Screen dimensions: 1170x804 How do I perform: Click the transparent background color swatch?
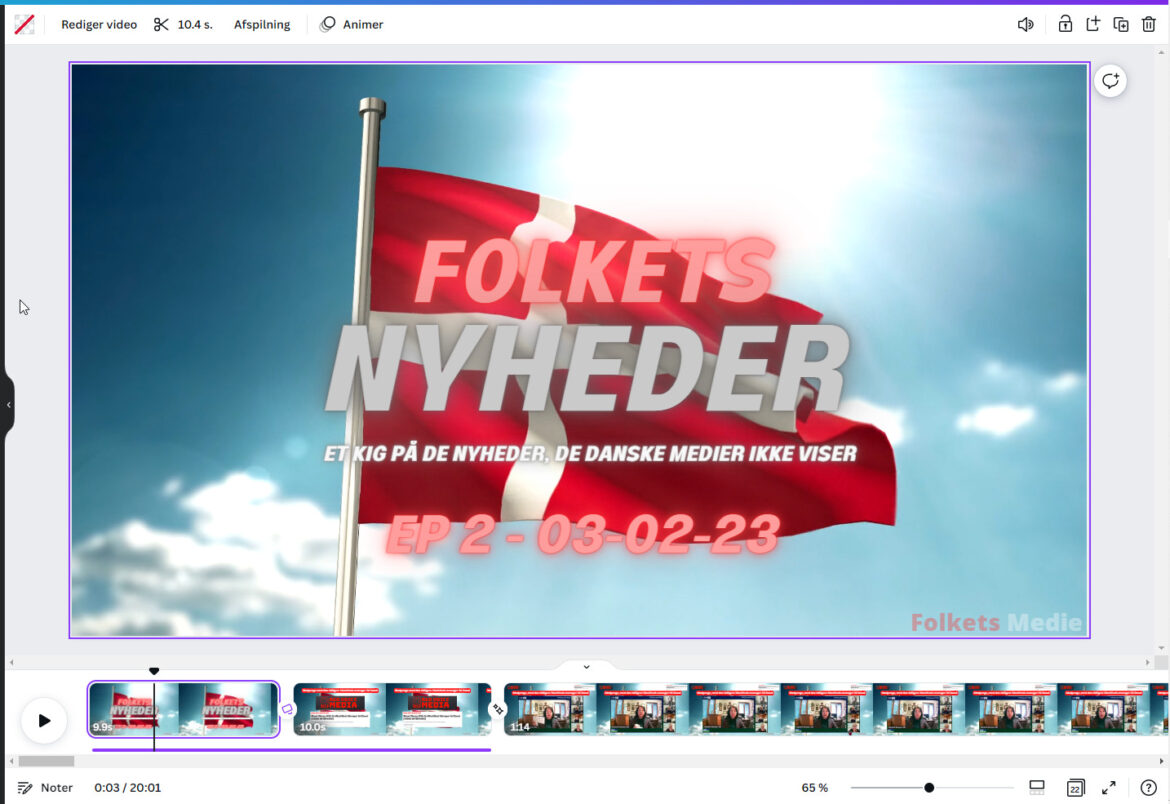pyautogui.click(x=24, y=25)
